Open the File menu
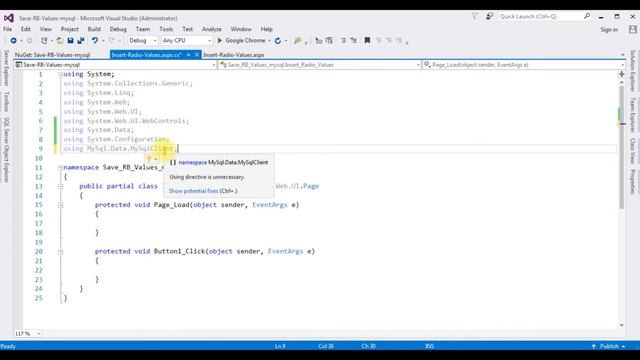Viewport: 640px width, 360px height. [x=7, y=29]
